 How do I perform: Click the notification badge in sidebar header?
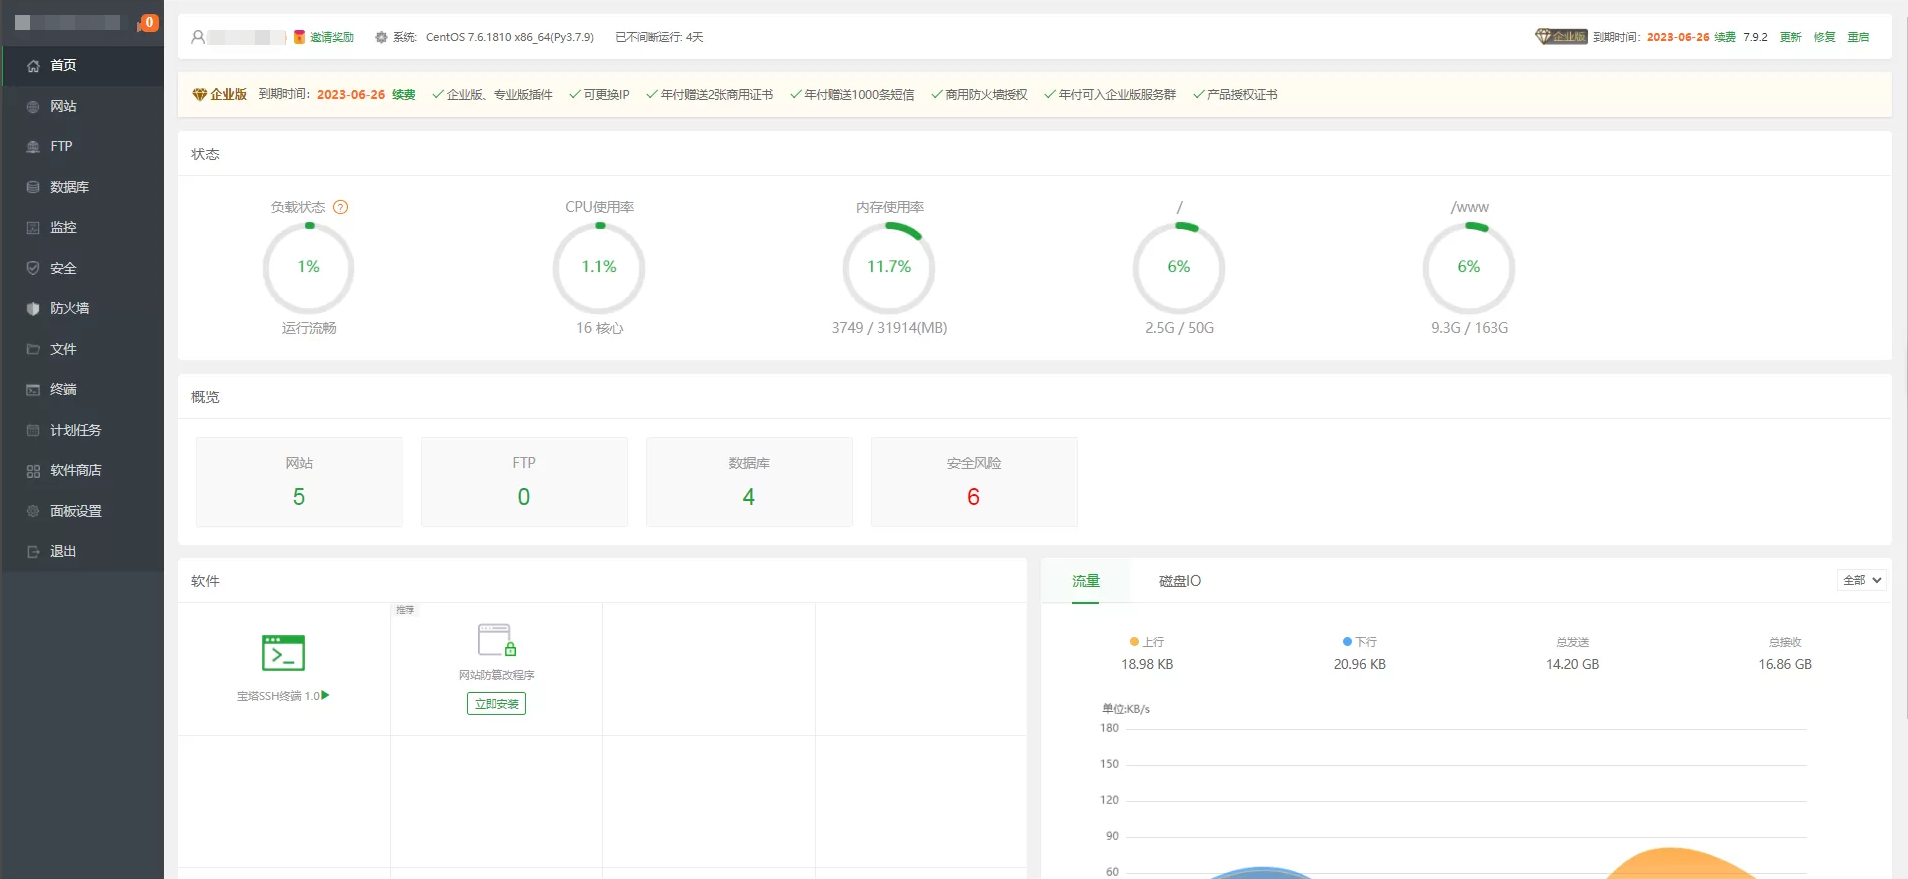point(148,22)
